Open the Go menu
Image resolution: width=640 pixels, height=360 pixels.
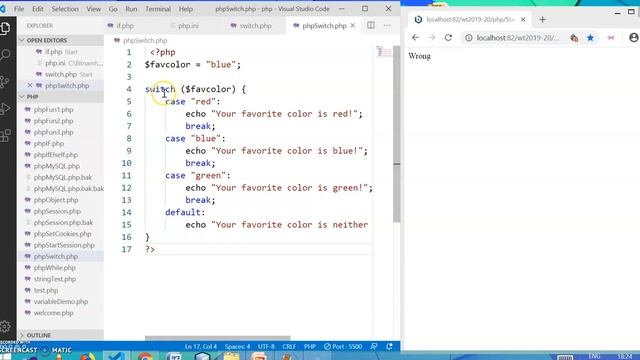pos(113,9)
